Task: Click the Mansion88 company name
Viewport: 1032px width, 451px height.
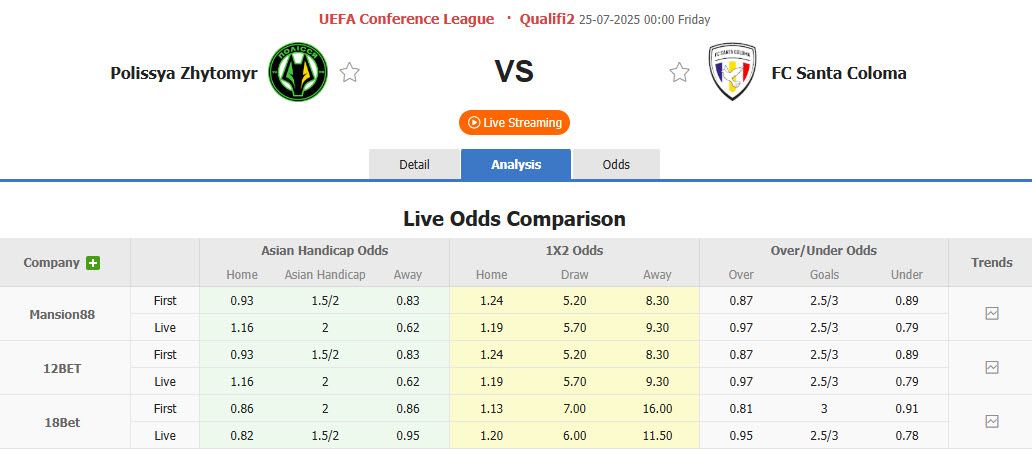Action: [64, 314]
